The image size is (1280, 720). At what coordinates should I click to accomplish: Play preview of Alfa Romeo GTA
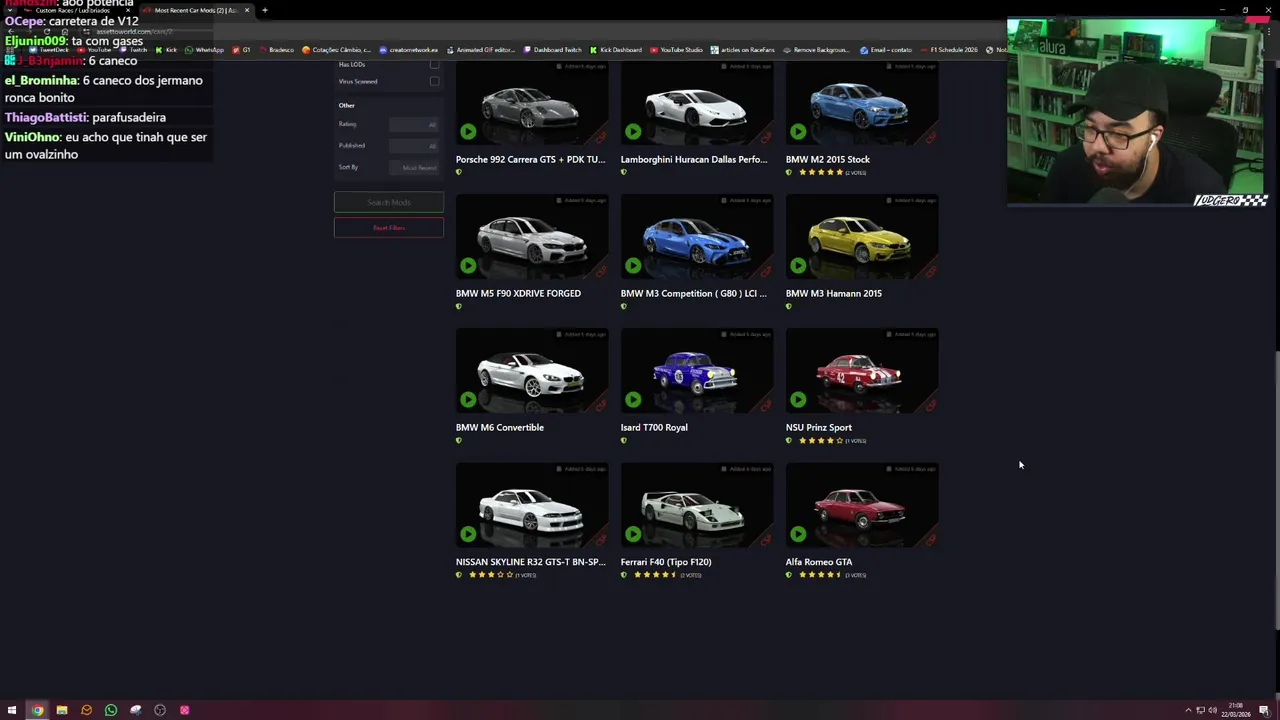(x=798, y=534)
